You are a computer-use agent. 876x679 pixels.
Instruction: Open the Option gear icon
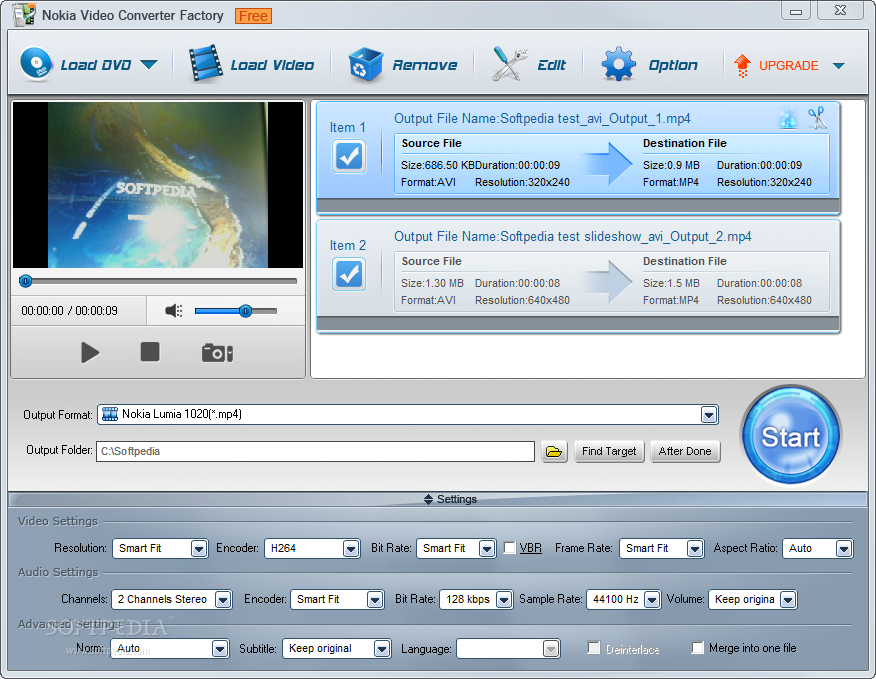pyautogui.click(x=618, y=64)
